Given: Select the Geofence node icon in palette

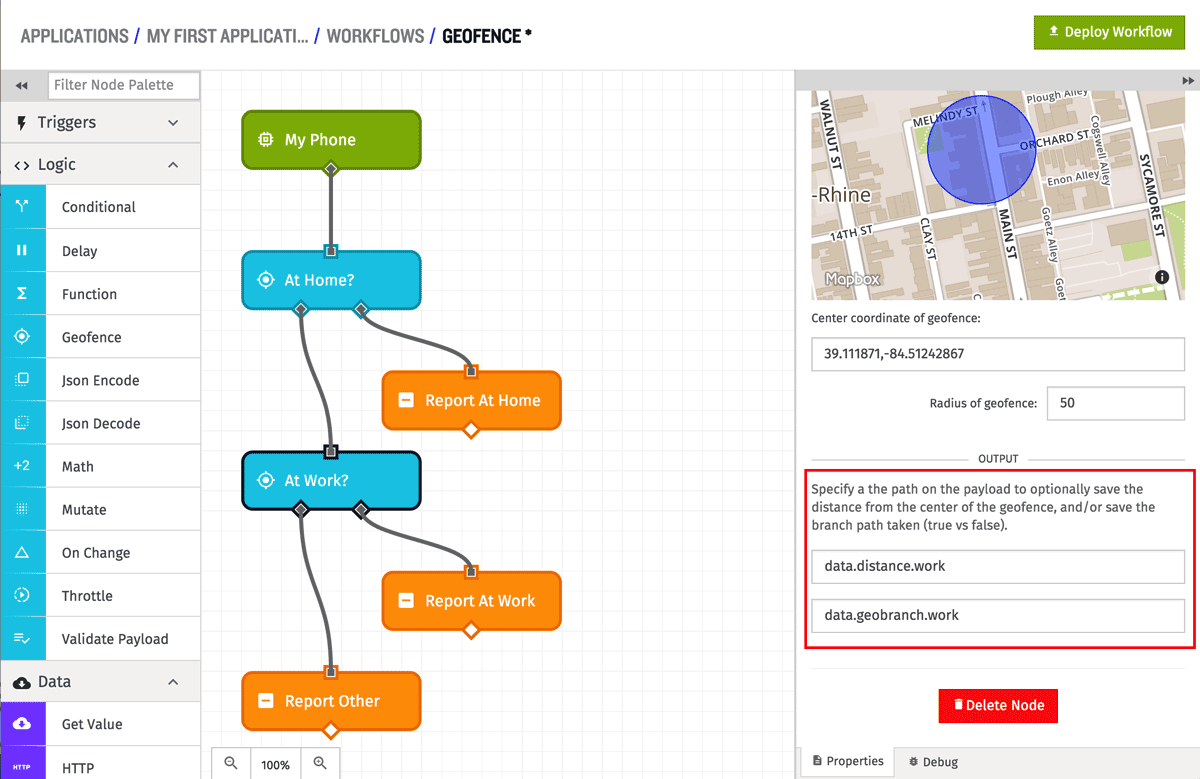Looking at the screenshot, I should (22, 337).
